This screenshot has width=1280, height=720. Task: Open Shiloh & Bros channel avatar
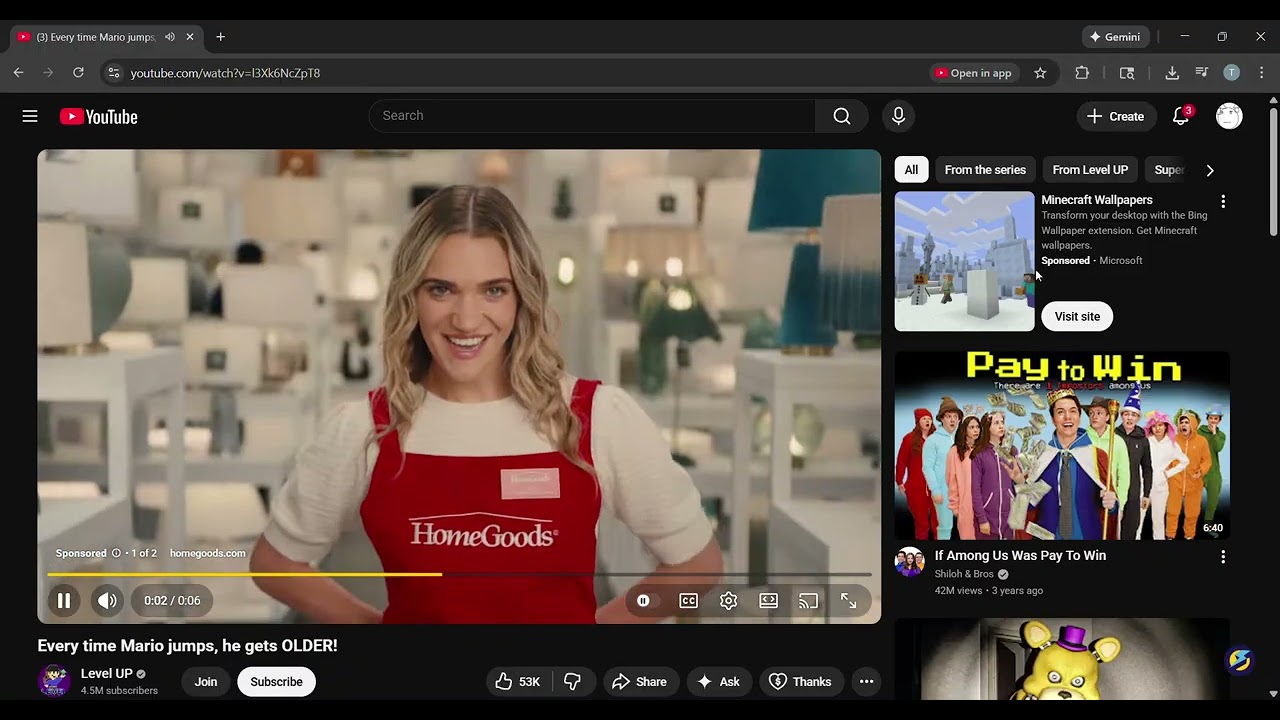(x=910, y=563)
